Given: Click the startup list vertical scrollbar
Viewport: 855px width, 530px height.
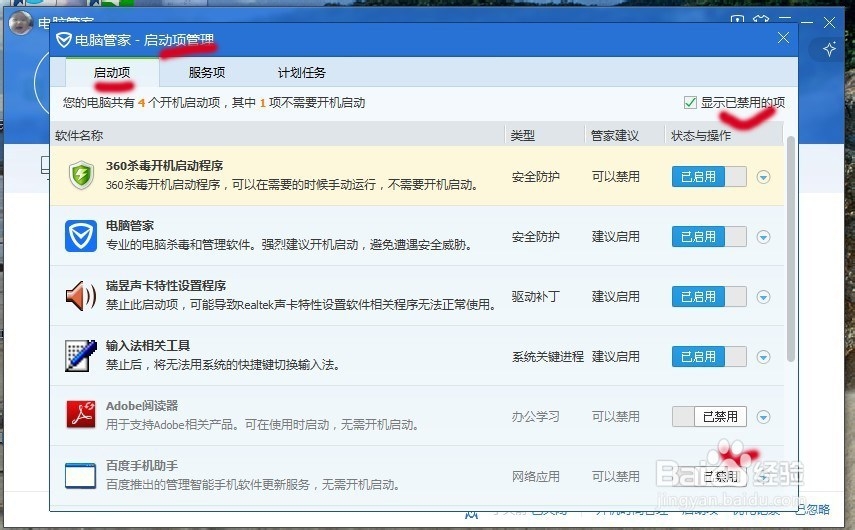Looking at the screenshot, I should 791,248.
